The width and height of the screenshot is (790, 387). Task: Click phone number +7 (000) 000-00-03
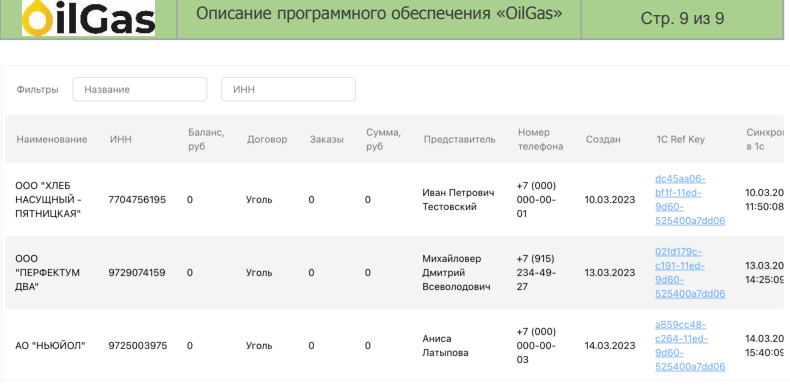point(536,346)
